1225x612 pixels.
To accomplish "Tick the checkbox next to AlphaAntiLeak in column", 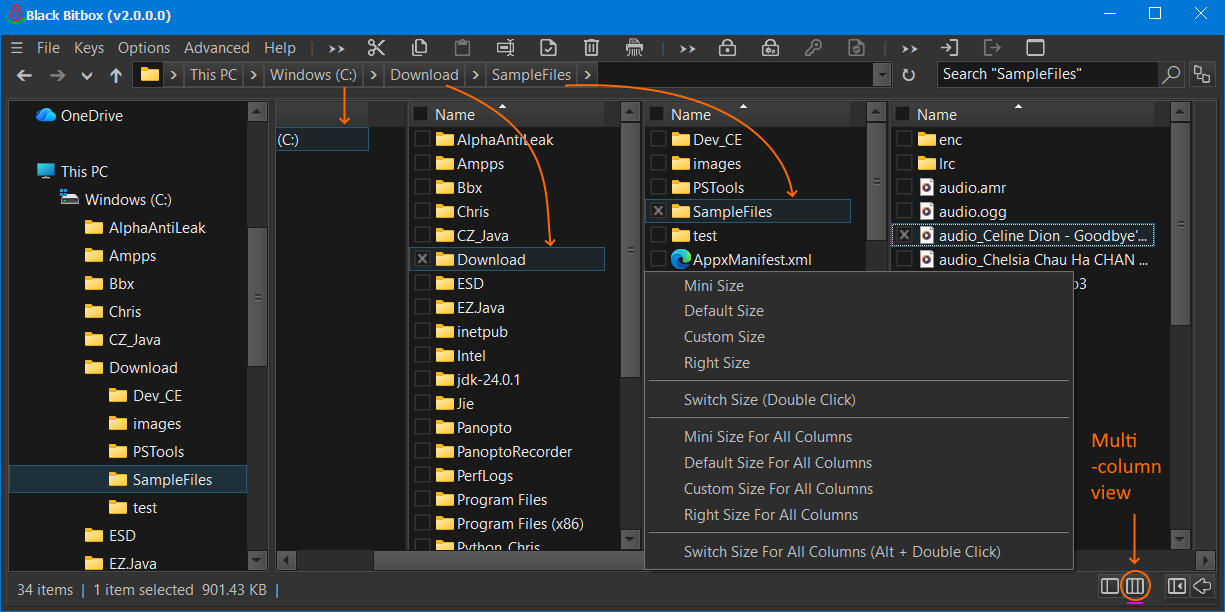I will point(422,140).
